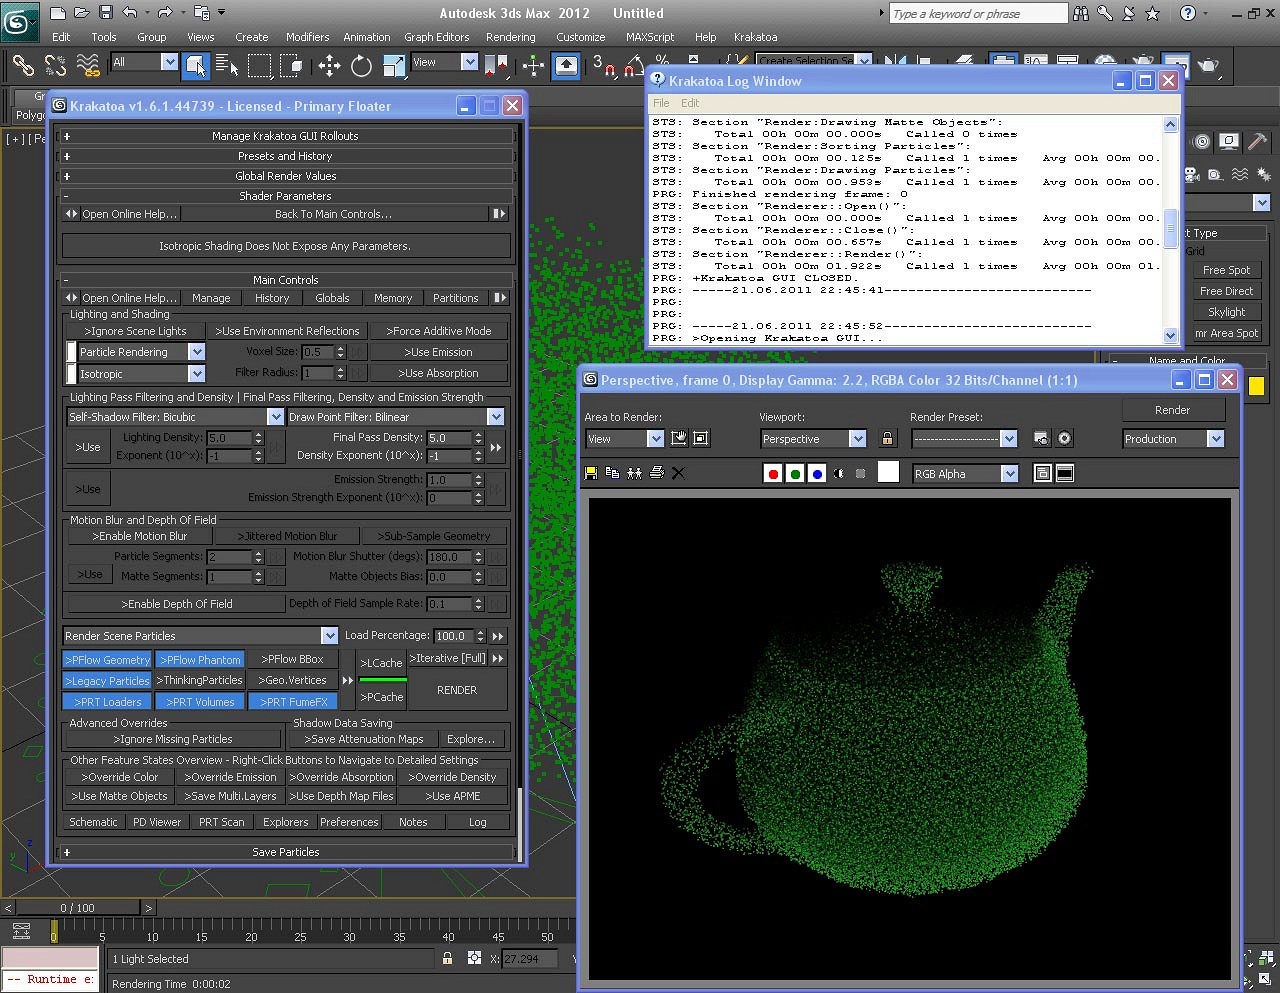Open the File menu in Krakatoa Log Window
Screen dimensions: 1280x993
coord(661,103)
